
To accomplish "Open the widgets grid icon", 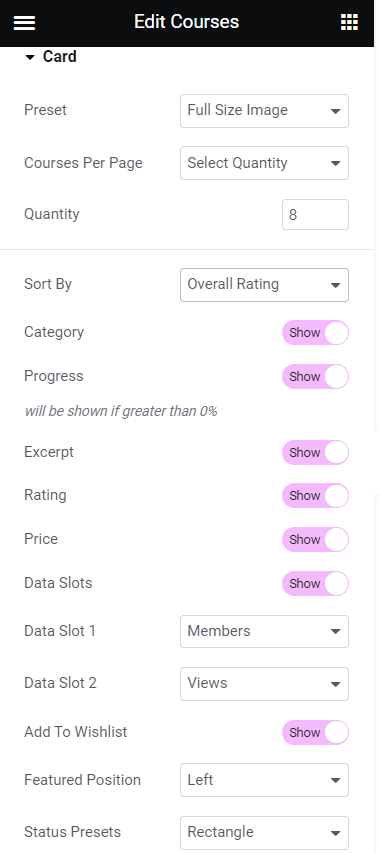I will 349,22.
